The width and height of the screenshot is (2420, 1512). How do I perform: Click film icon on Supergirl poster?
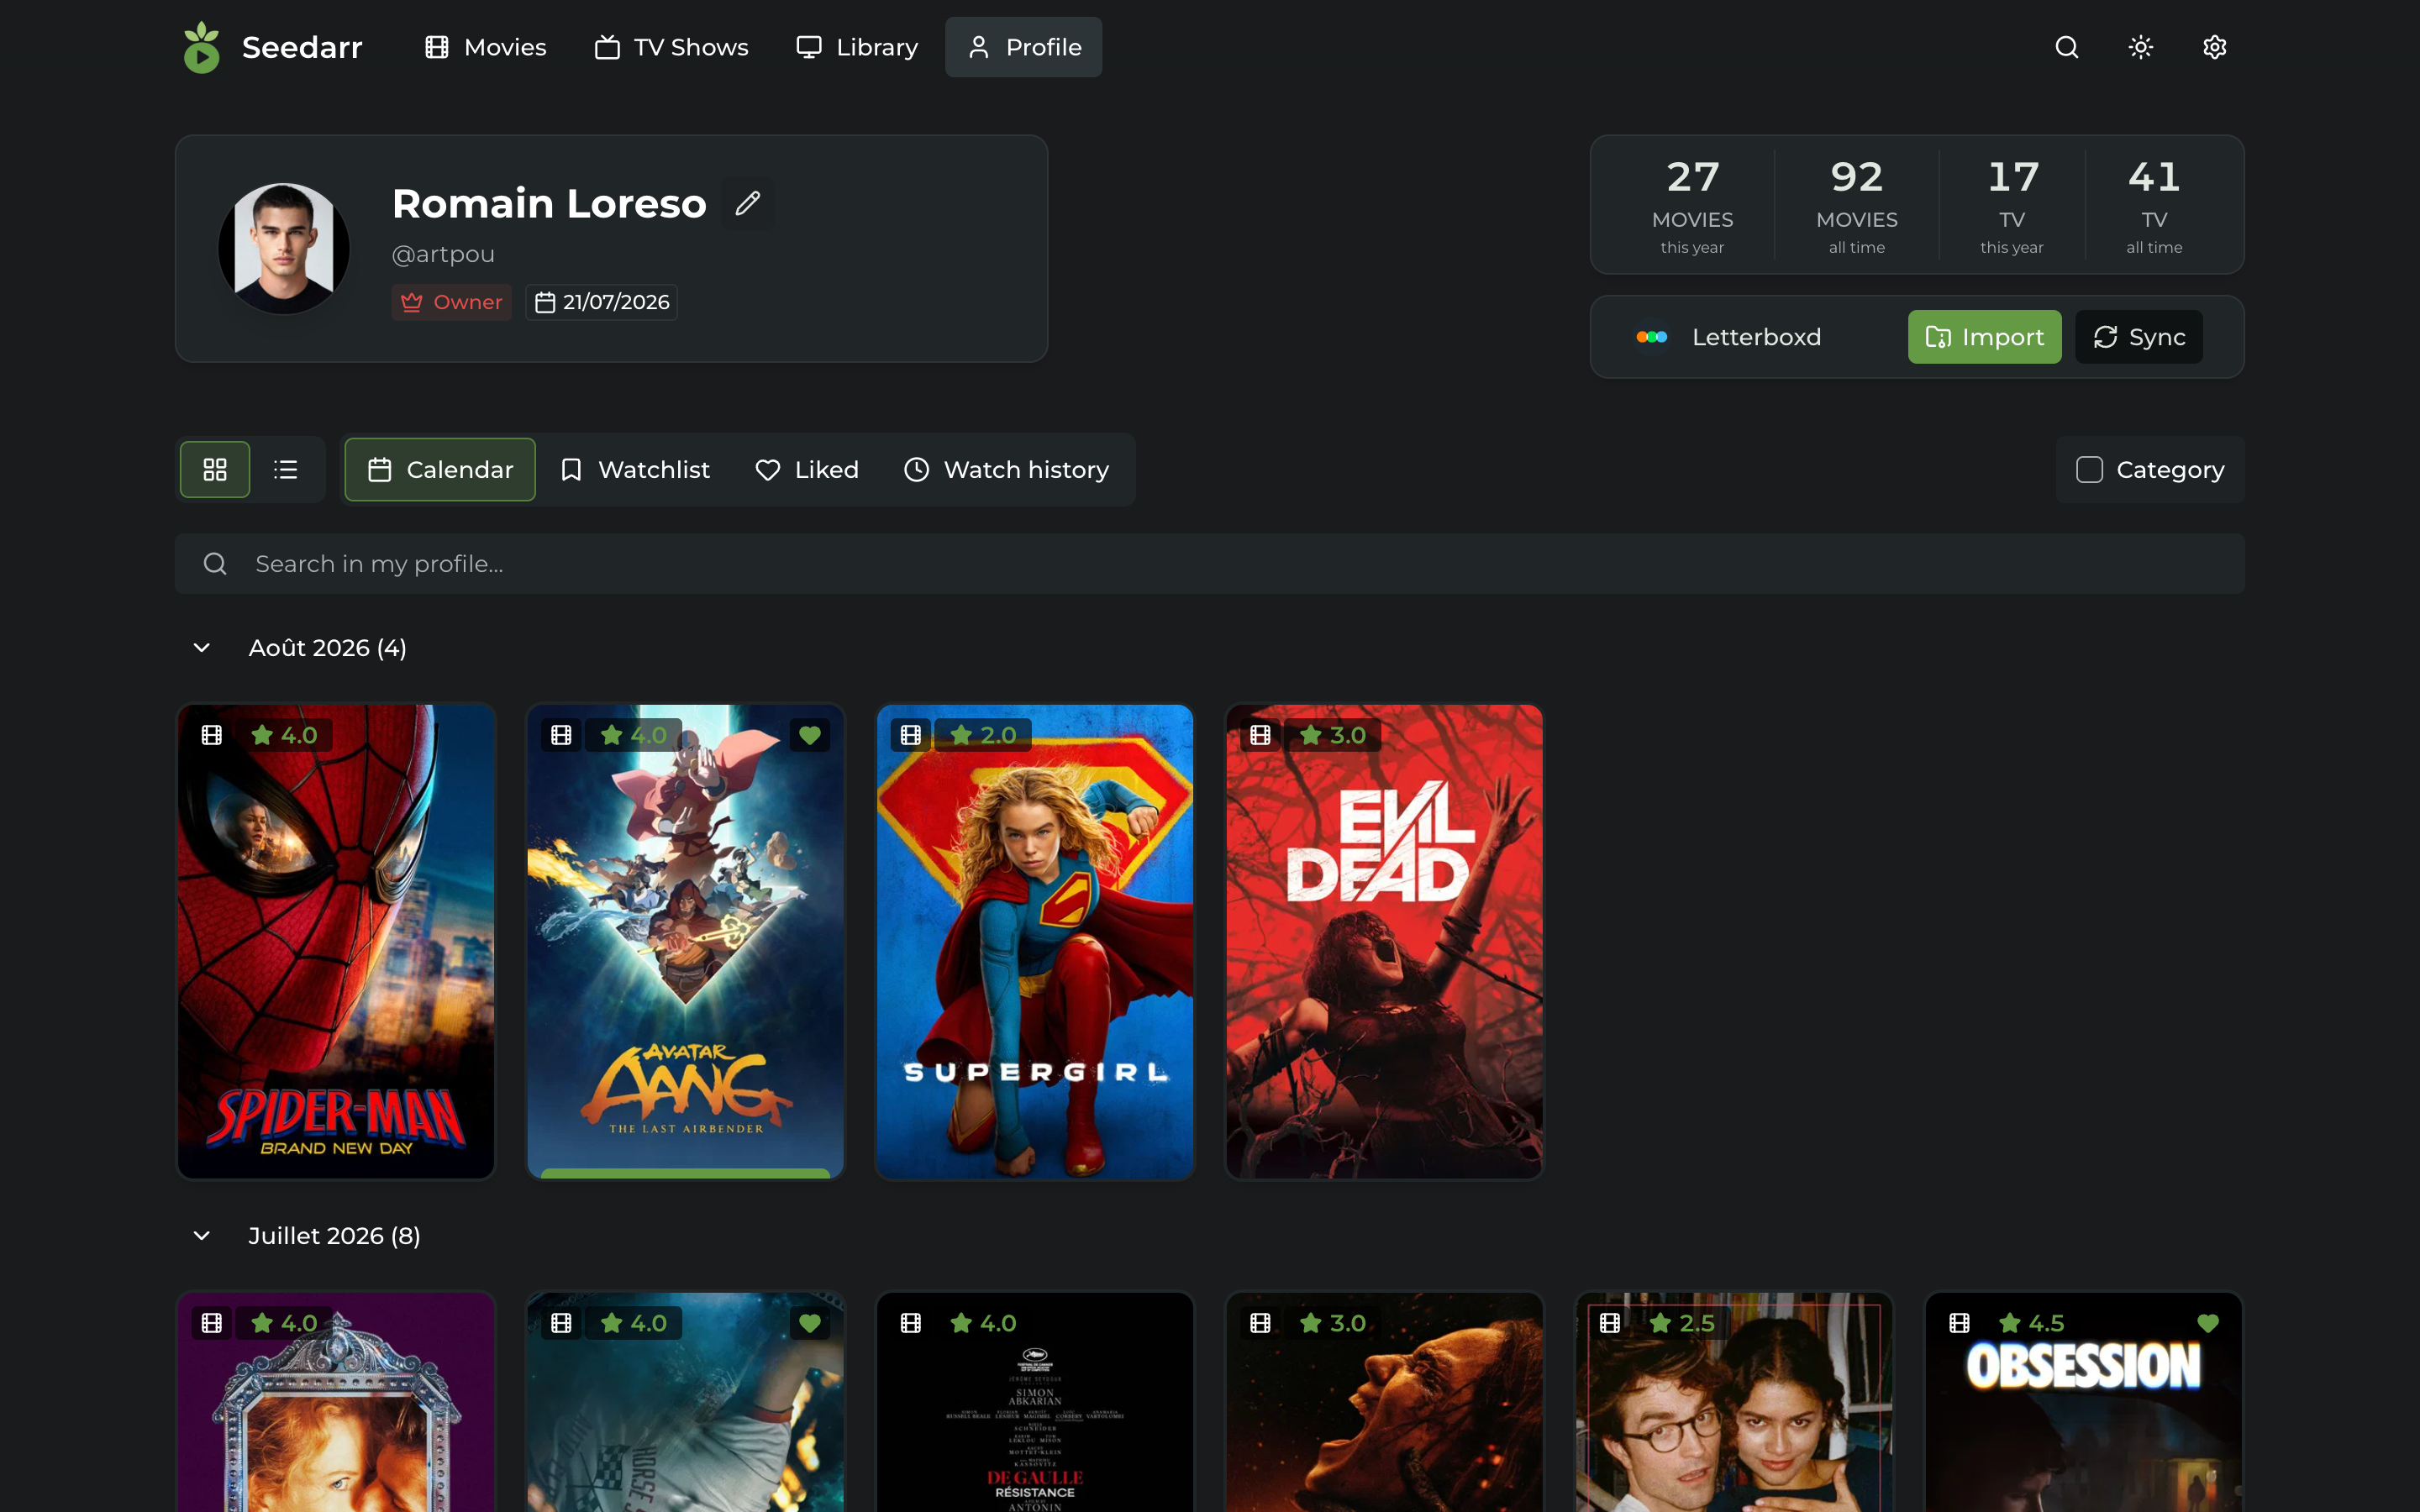click(910, 735)
